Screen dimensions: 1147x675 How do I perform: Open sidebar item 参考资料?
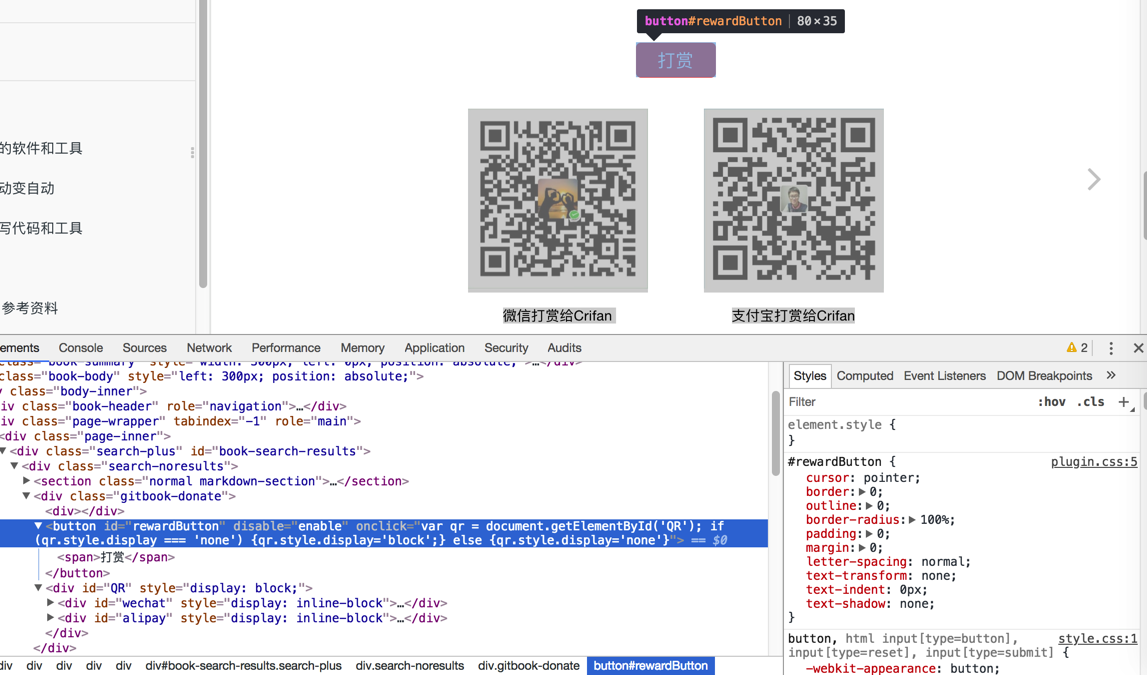(x=29, y=309)
